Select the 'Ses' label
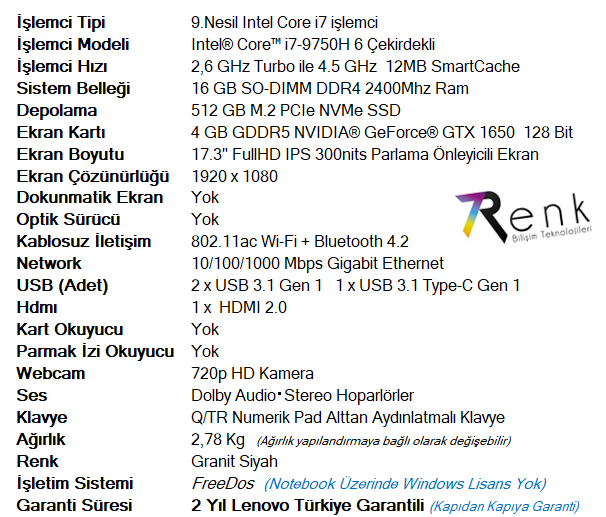606x517 pixels. [32, 396]
